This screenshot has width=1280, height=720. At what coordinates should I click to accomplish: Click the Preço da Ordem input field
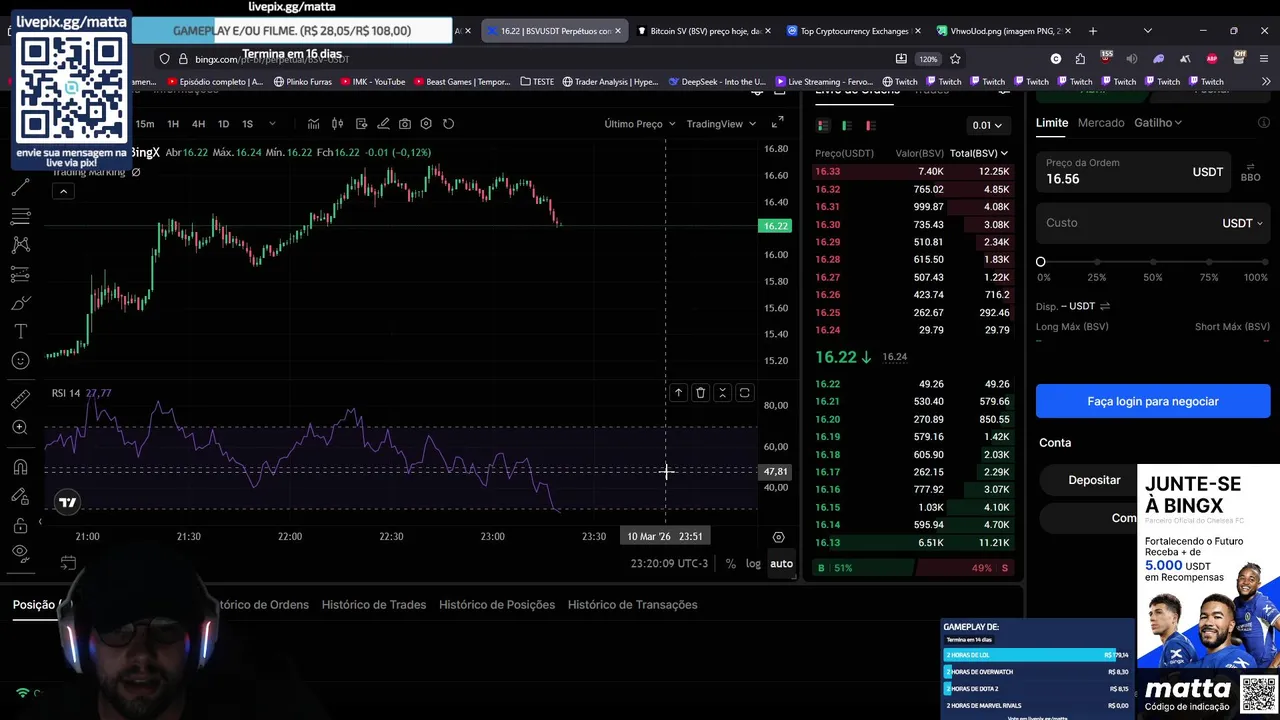(1134, 172)
